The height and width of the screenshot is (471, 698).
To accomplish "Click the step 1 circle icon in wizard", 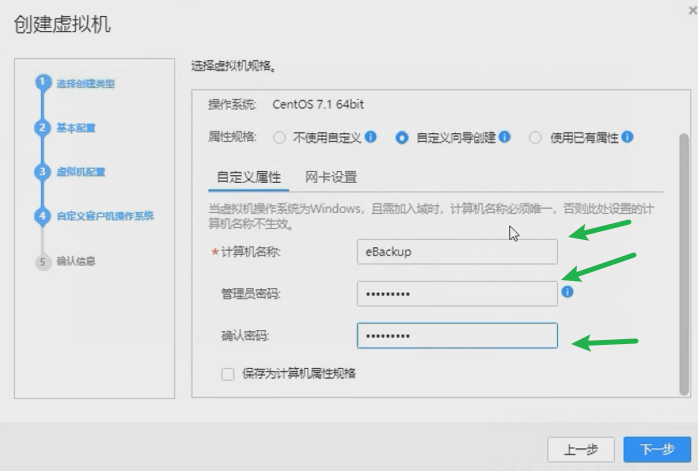I will coord(42,83).
